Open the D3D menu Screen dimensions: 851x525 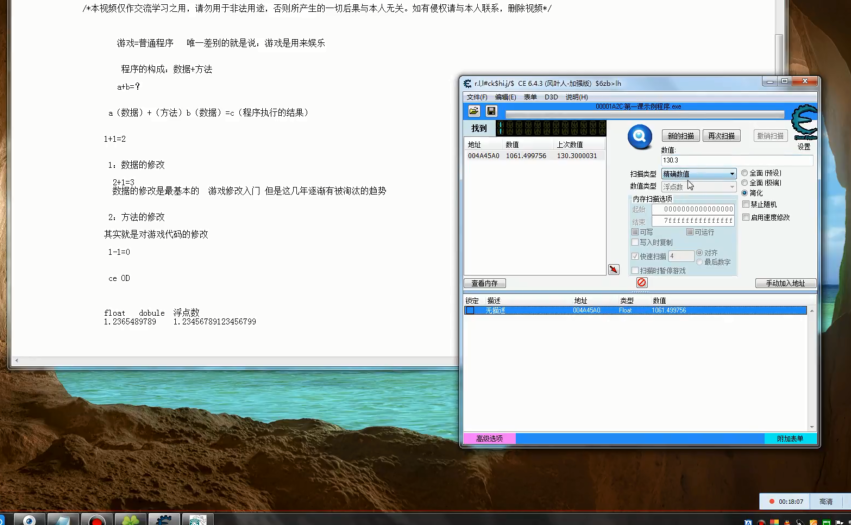tap(551, 97)
